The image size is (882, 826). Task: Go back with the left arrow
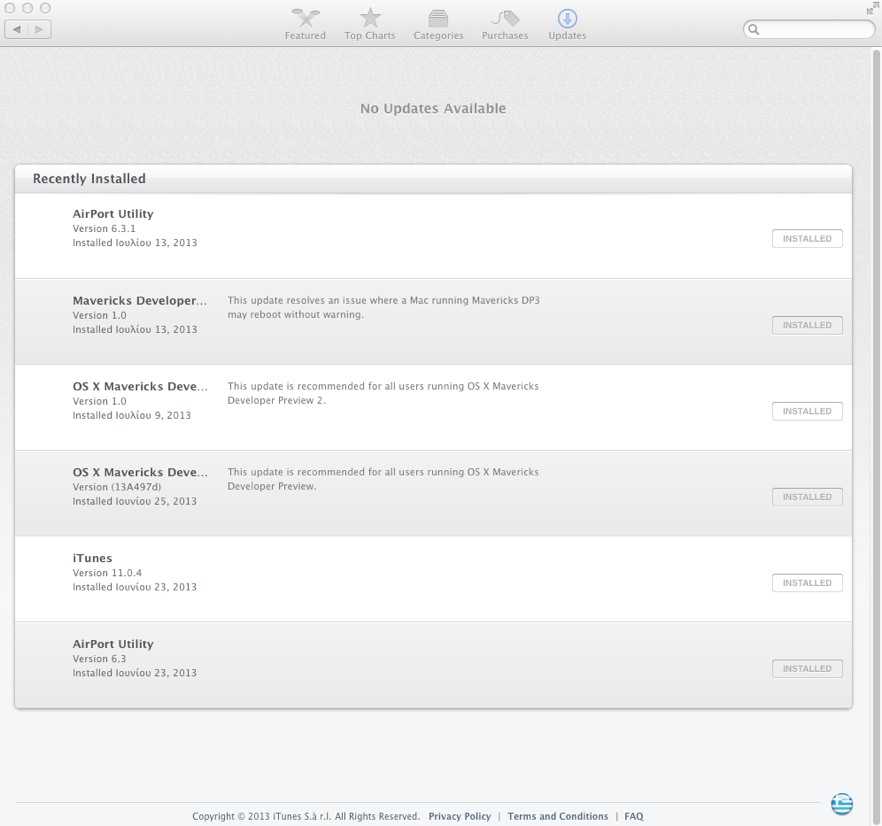tap(16, 29)
